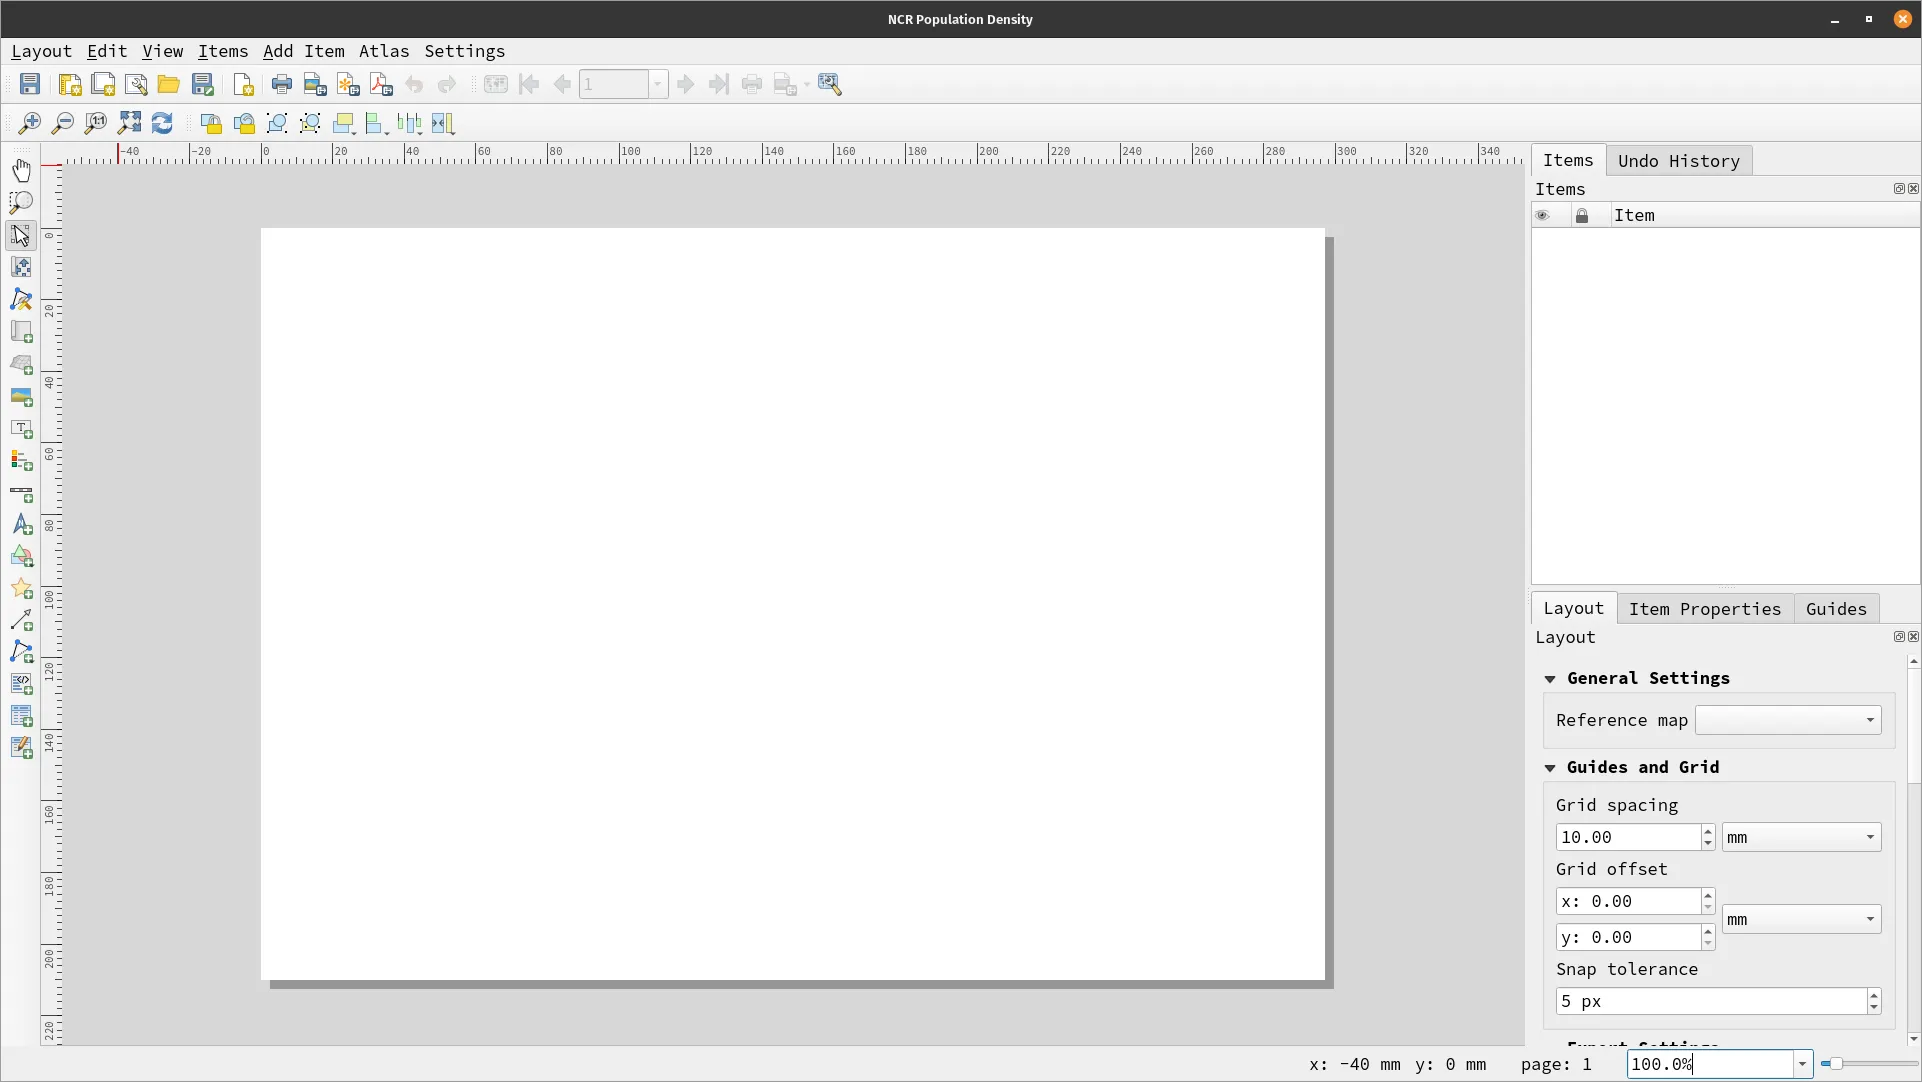Select the Add Picture tool

pyautogui.click(x=21, y=398)
